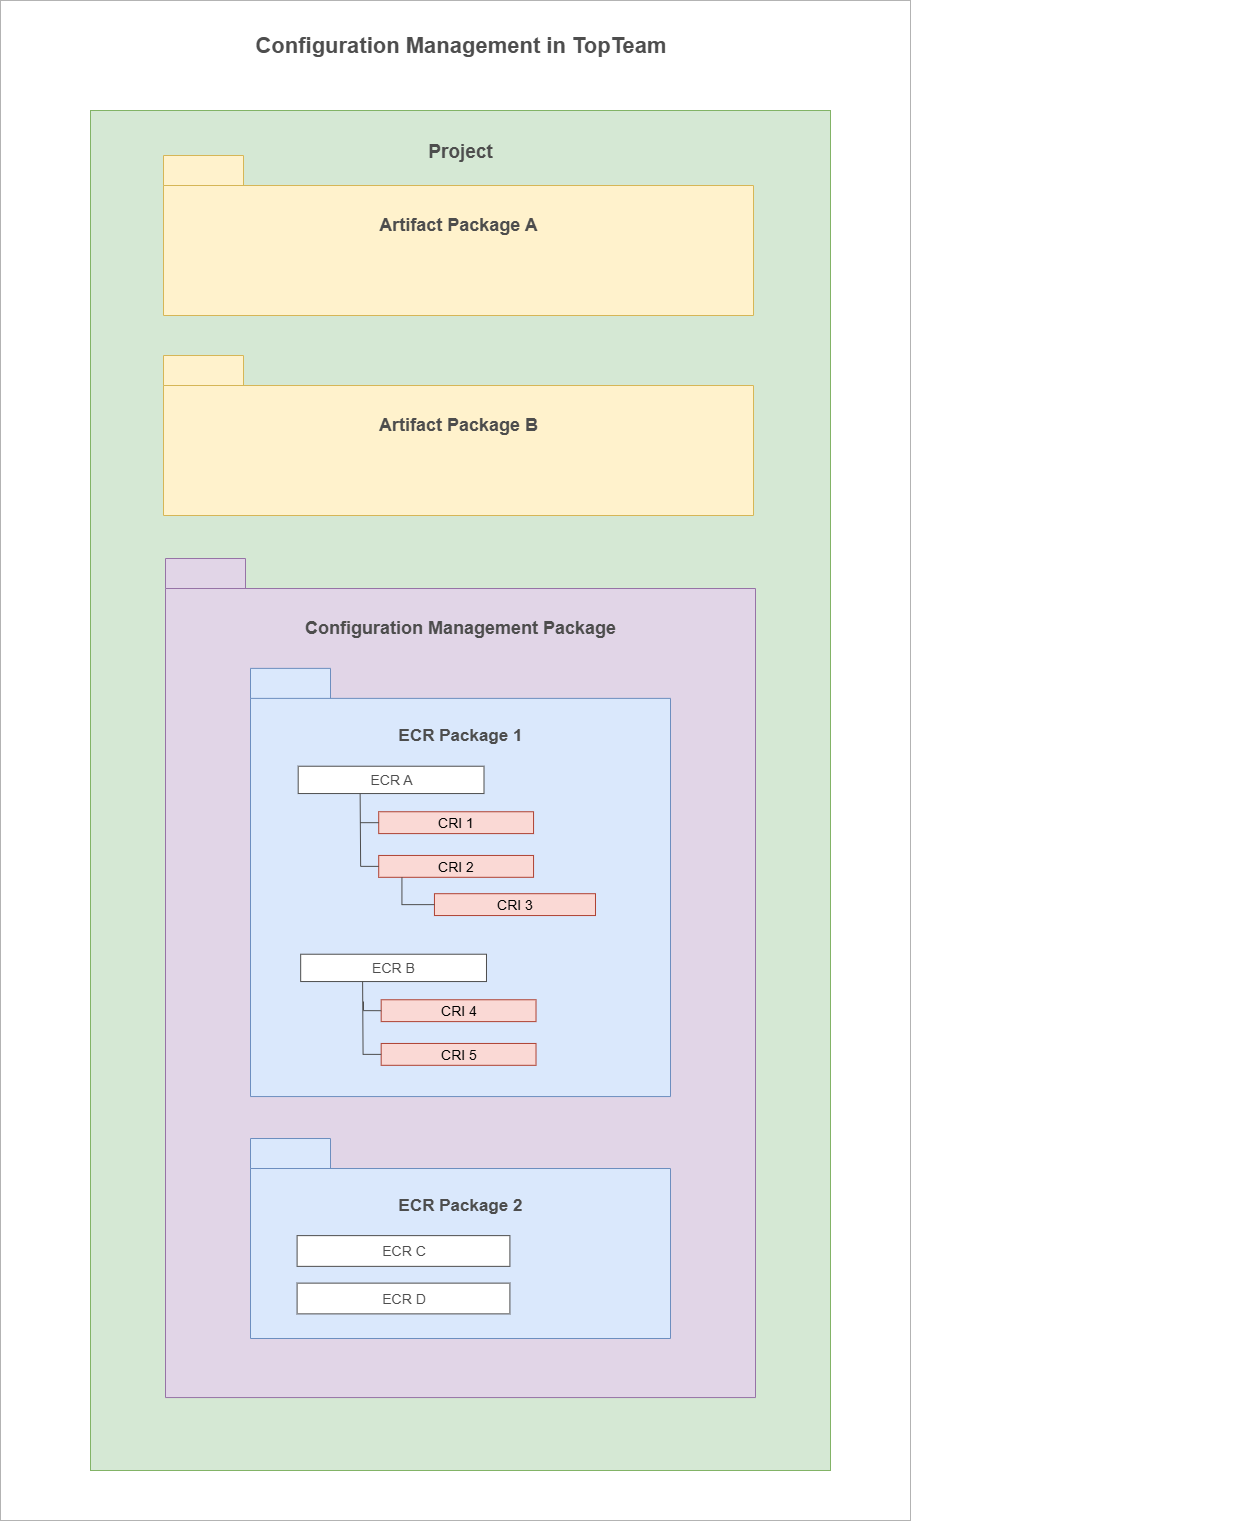Select the CRI 2 item
Viewport: 1241px width, 1522px height.
[x=455, y=867]
